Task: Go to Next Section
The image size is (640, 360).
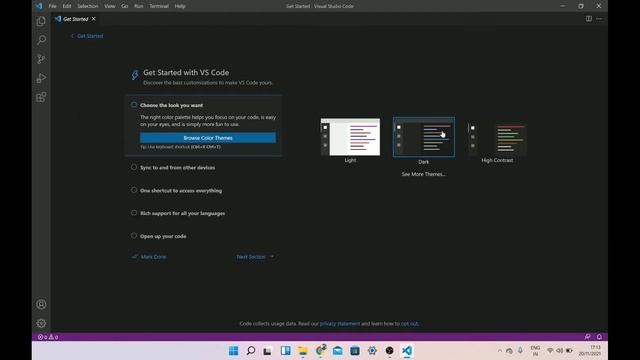Action: click(x=255, y=257)
